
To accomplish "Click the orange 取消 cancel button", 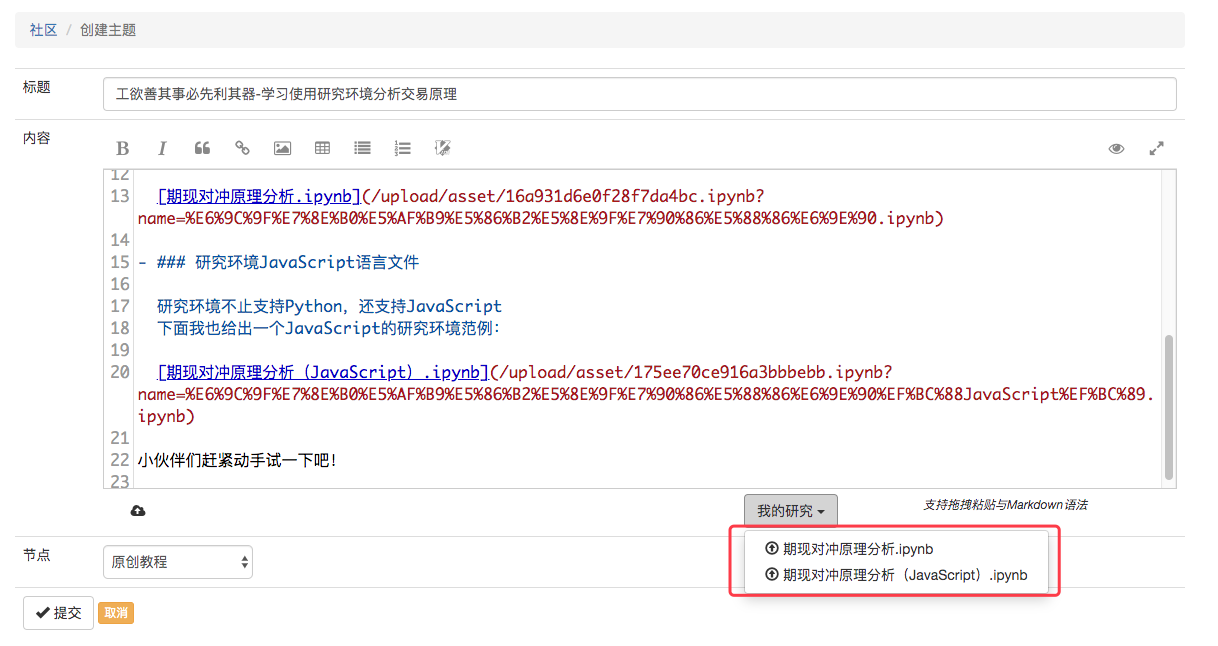I will 117,613.
